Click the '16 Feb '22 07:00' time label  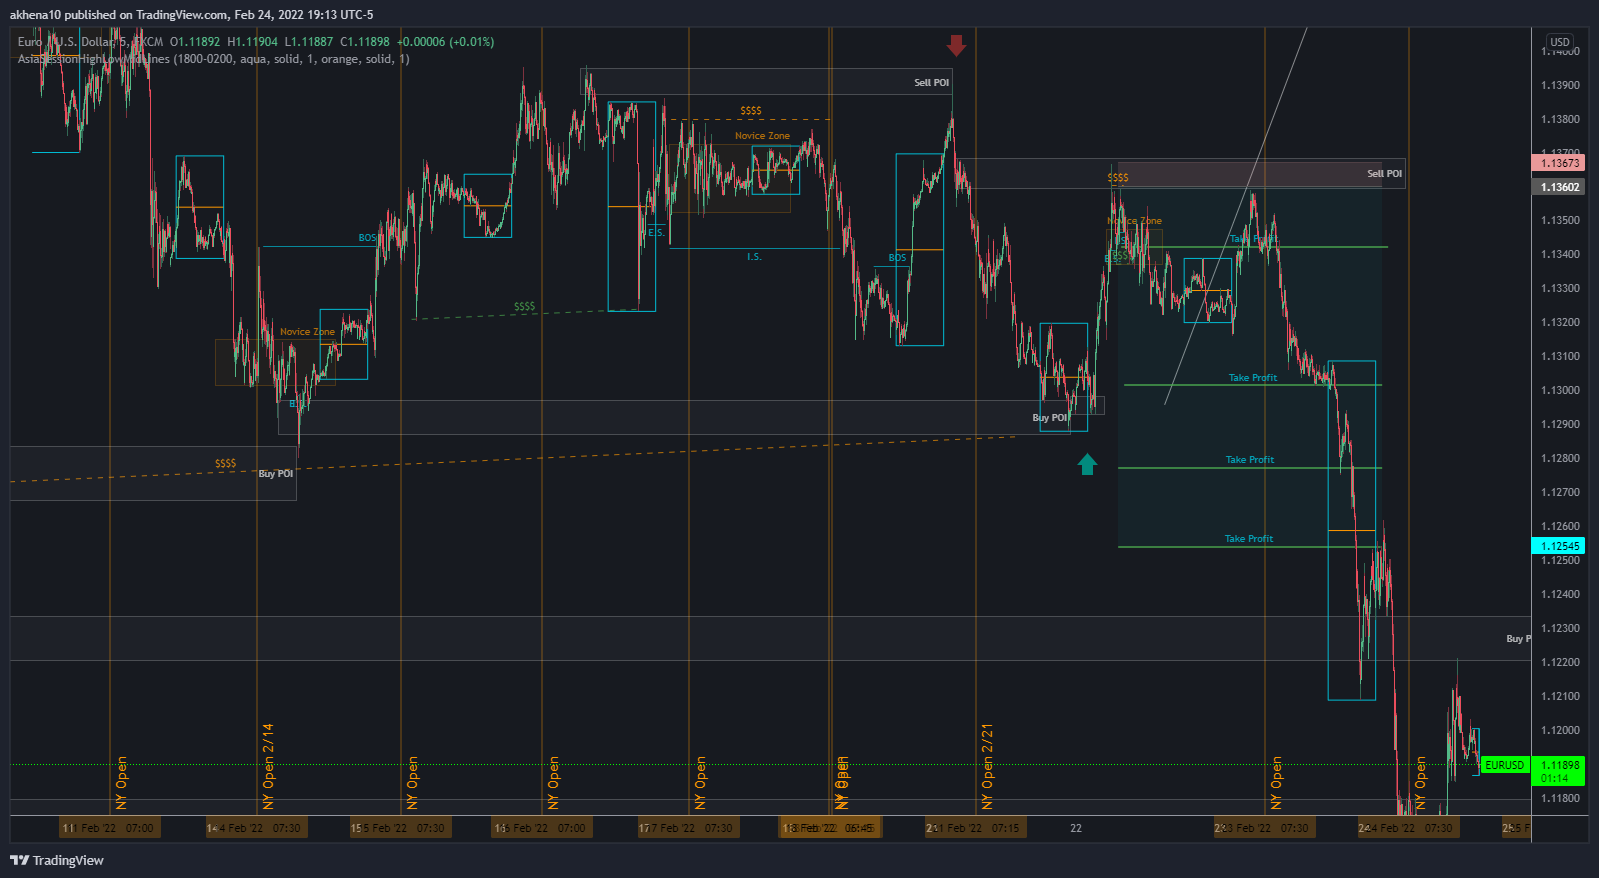tap(540, 828)
